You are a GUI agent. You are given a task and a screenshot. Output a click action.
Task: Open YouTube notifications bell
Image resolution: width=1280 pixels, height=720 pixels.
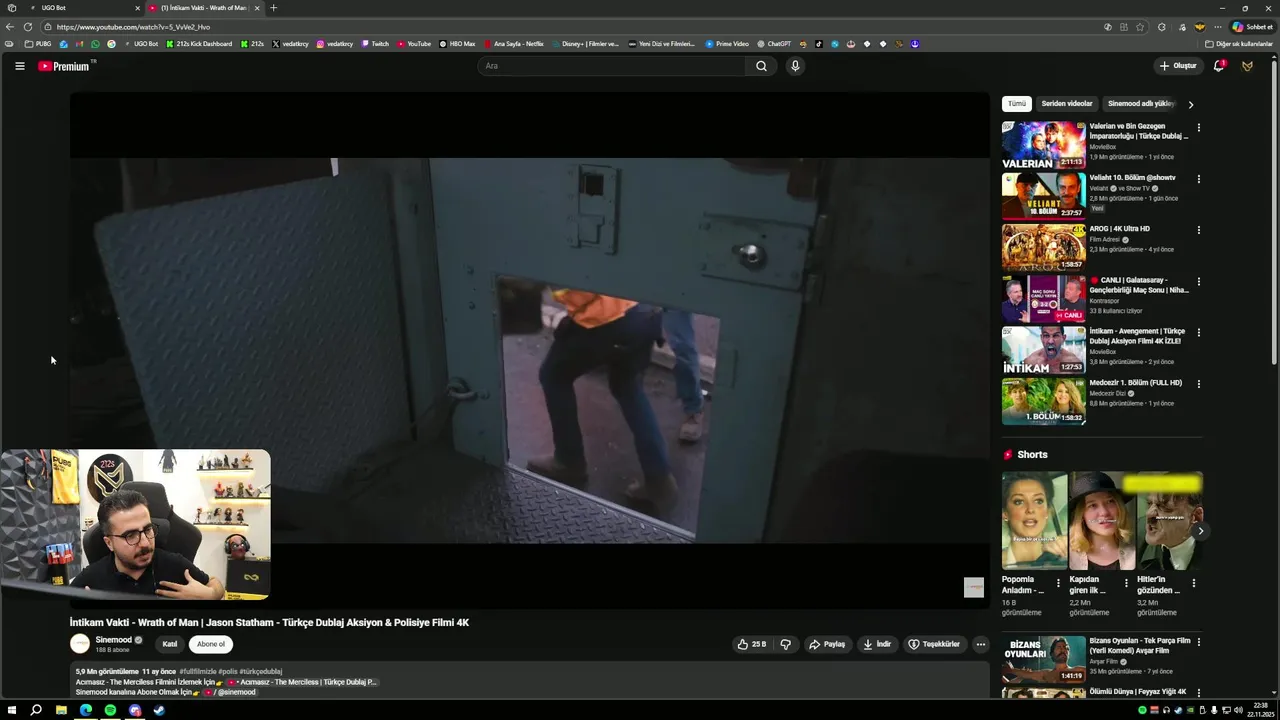click(x=1219, y=66)
